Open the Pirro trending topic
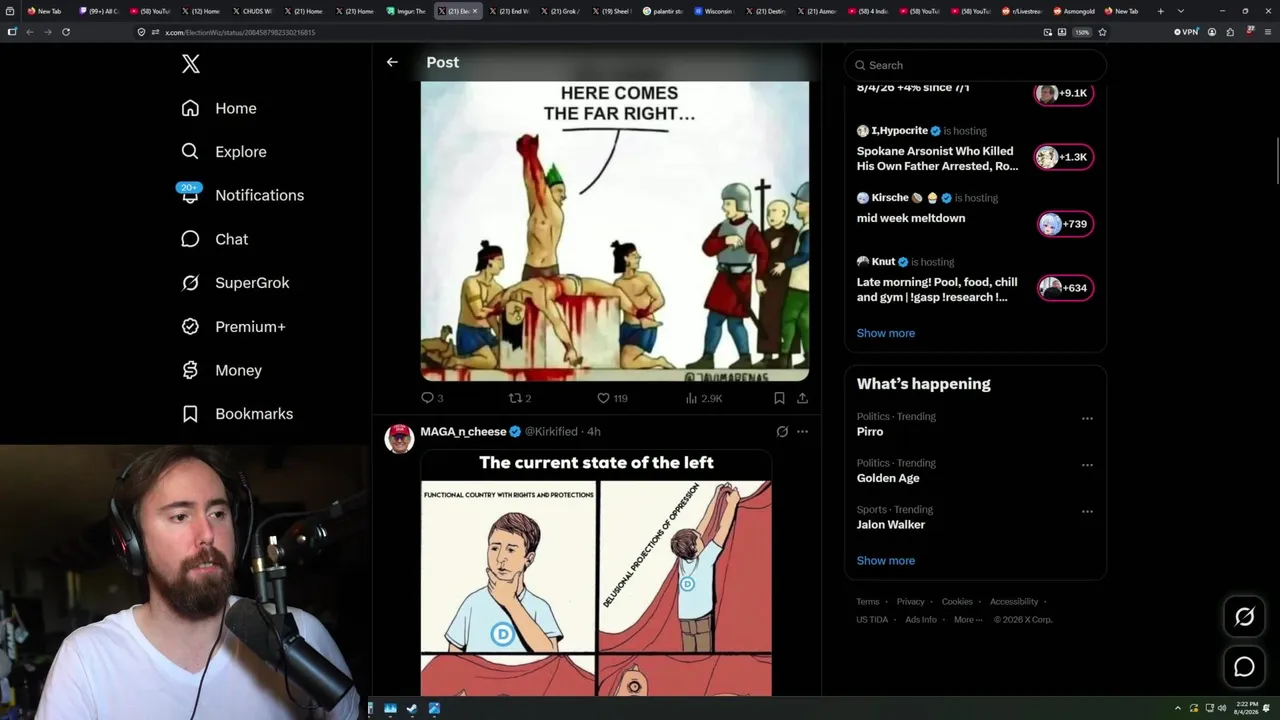Viewport: 1280px width, 720px height. (x=870, y=432)
